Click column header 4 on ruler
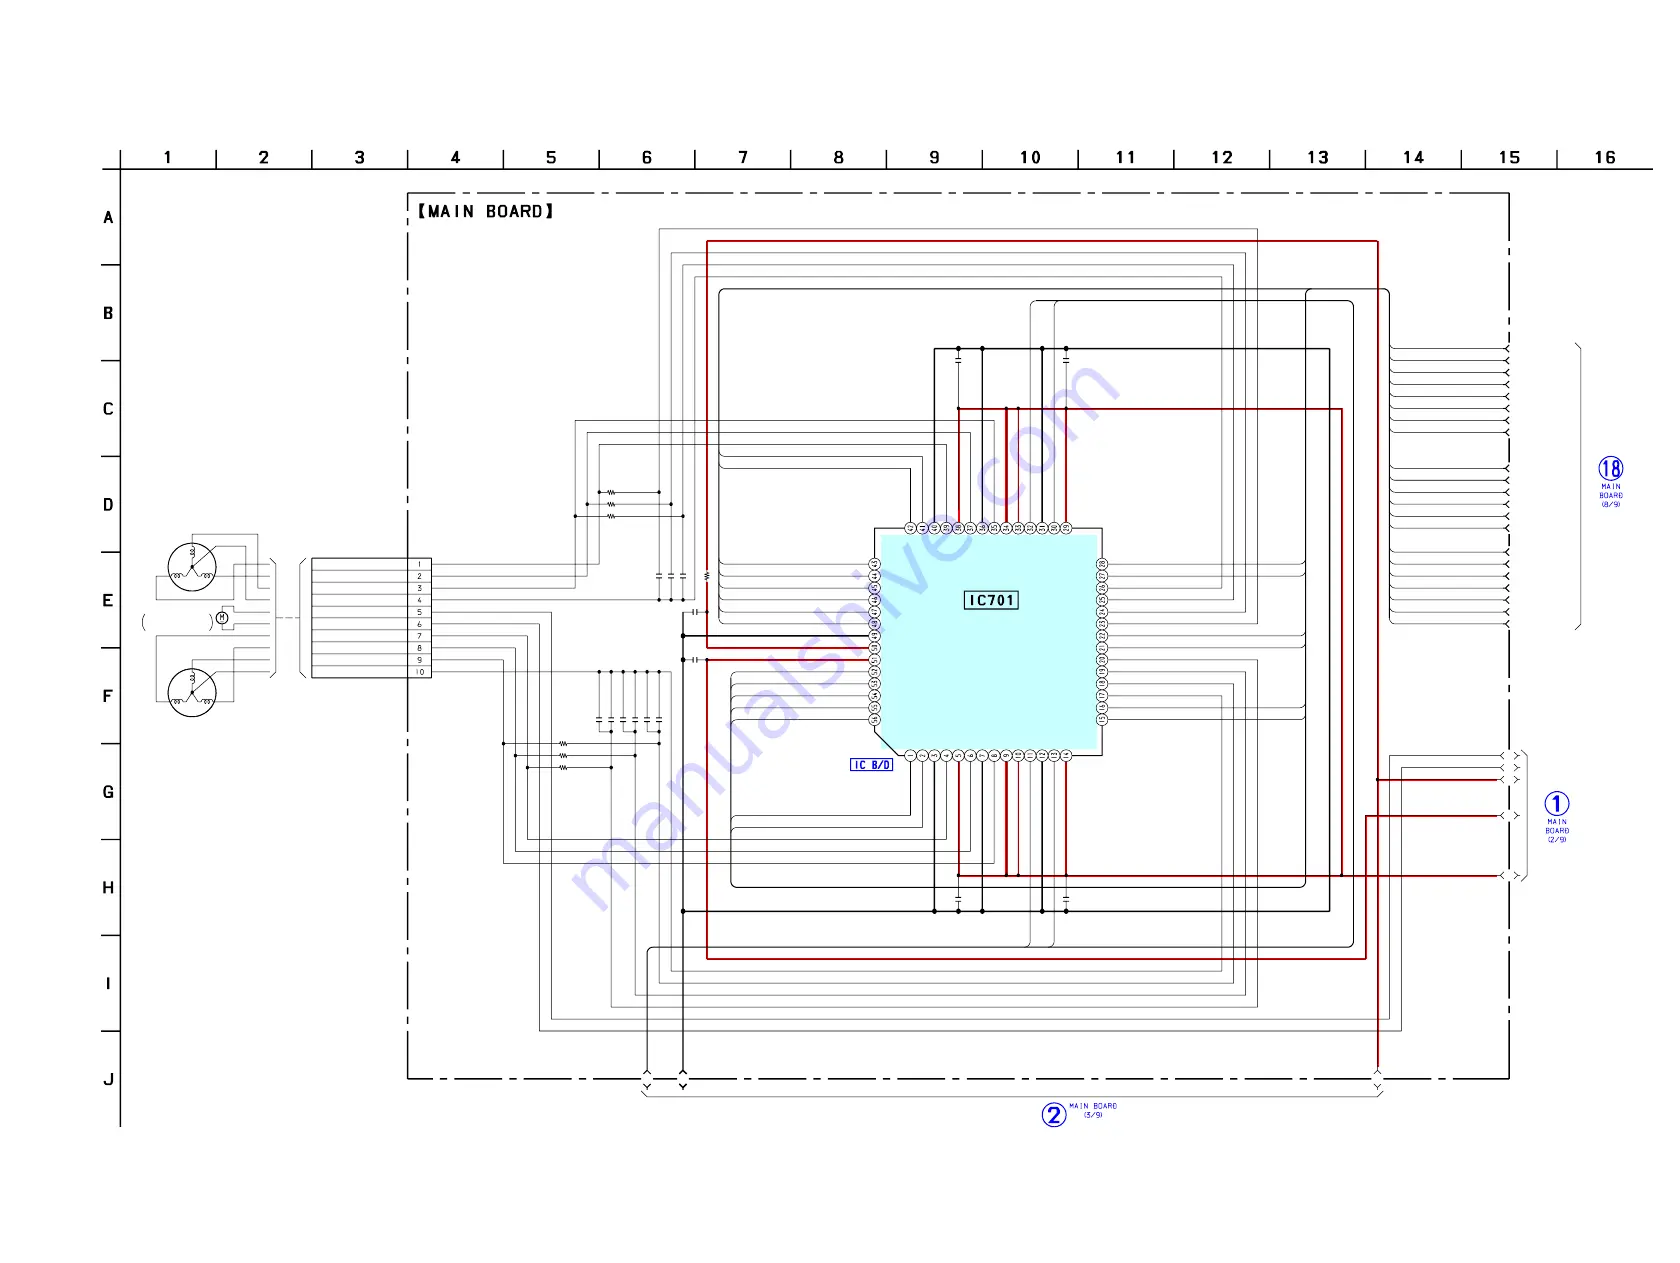Viewport: 1680px width, 1263px height. (456, 157)
